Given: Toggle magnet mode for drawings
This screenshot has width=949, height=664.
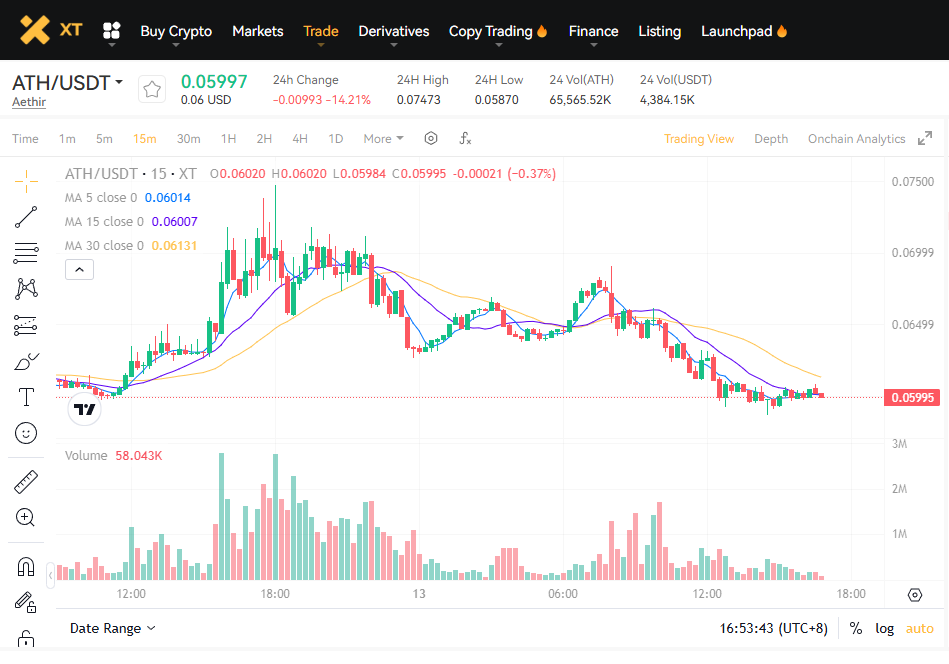Looking at the screenshot, I should click(x=27, y=567).
